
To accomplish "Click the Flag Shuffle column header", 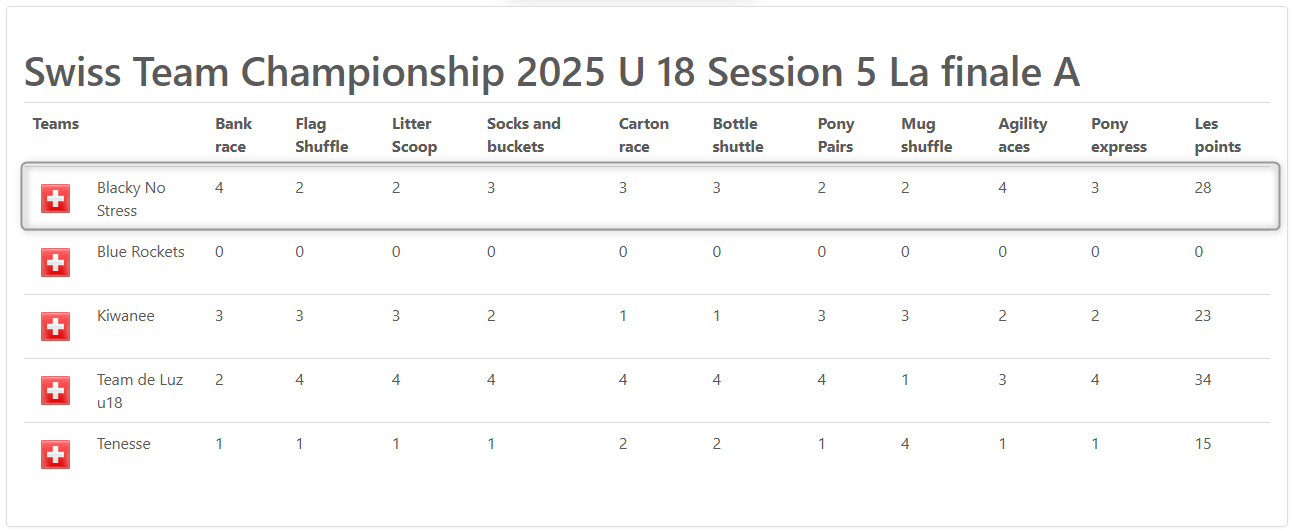I will pos(321,135).
